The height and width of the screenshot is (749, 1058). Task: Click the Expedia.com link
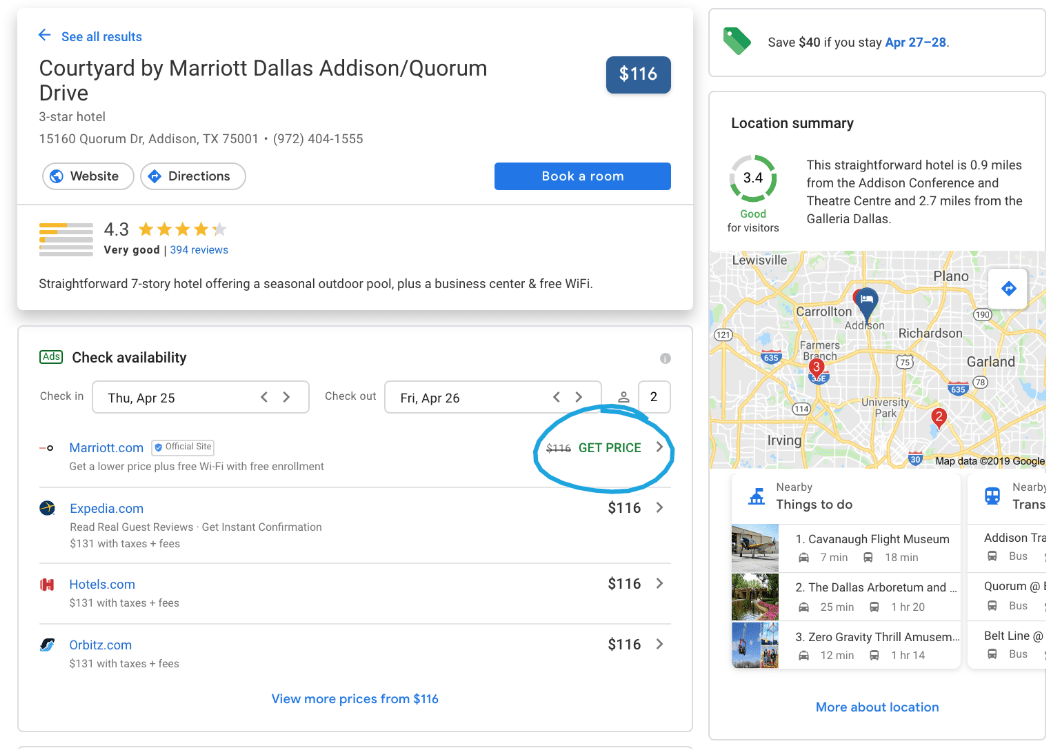click(x=107, y=508)
